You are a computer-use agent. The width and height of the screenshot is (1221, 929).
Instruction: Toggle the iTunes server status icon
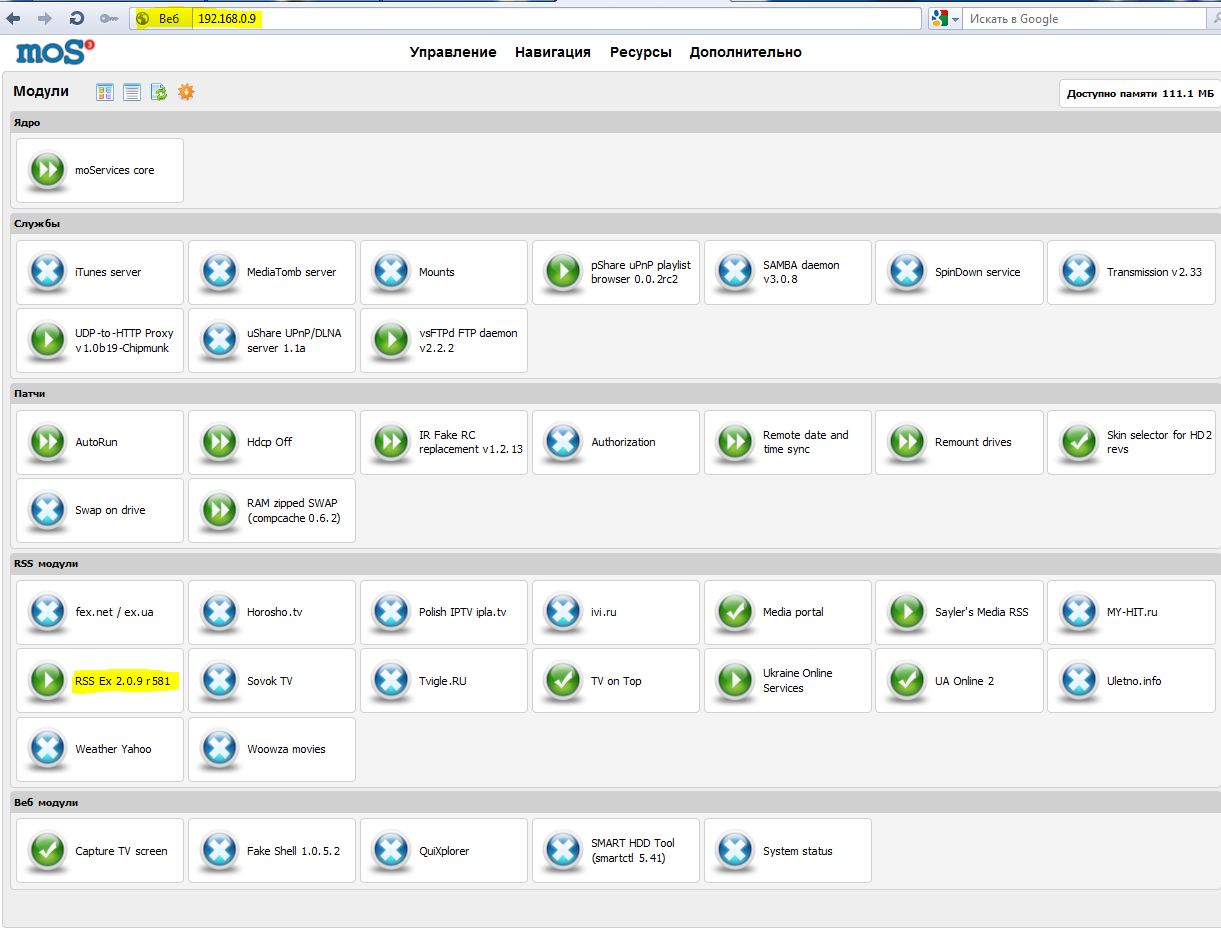[x=47, y=272]
